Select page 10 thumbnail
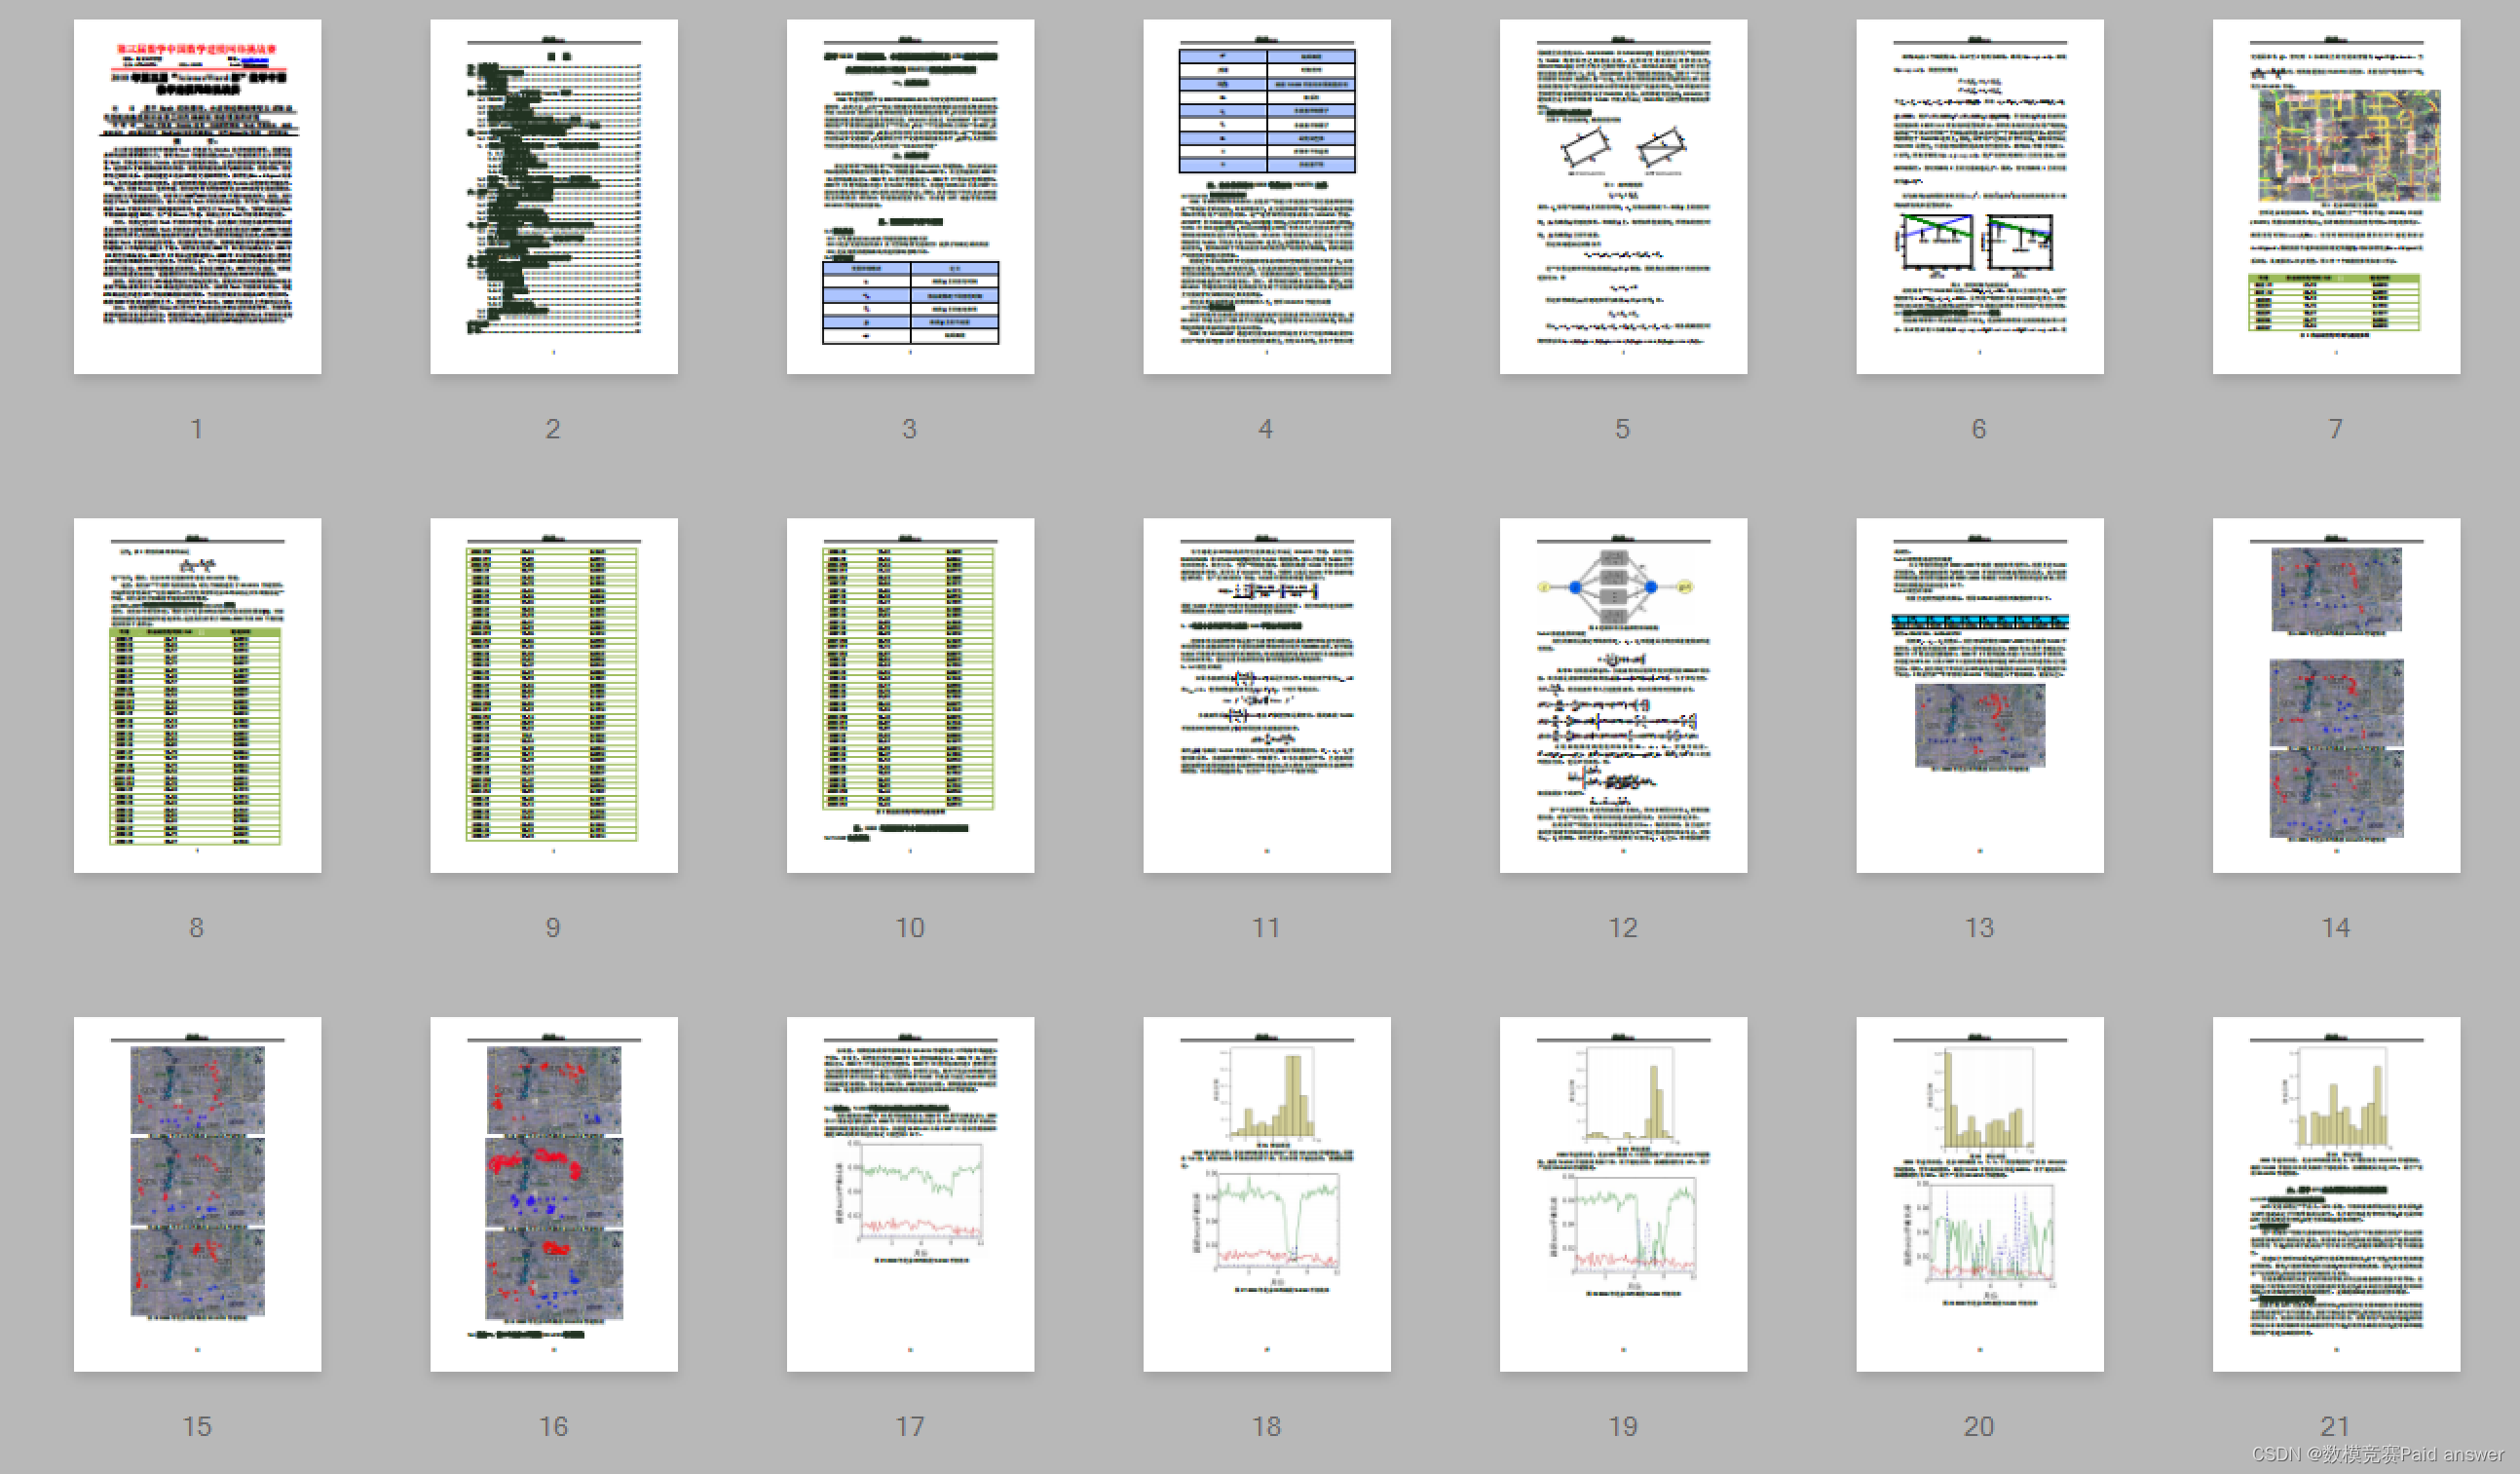The image size is (2520, 1474). point(910,695)
